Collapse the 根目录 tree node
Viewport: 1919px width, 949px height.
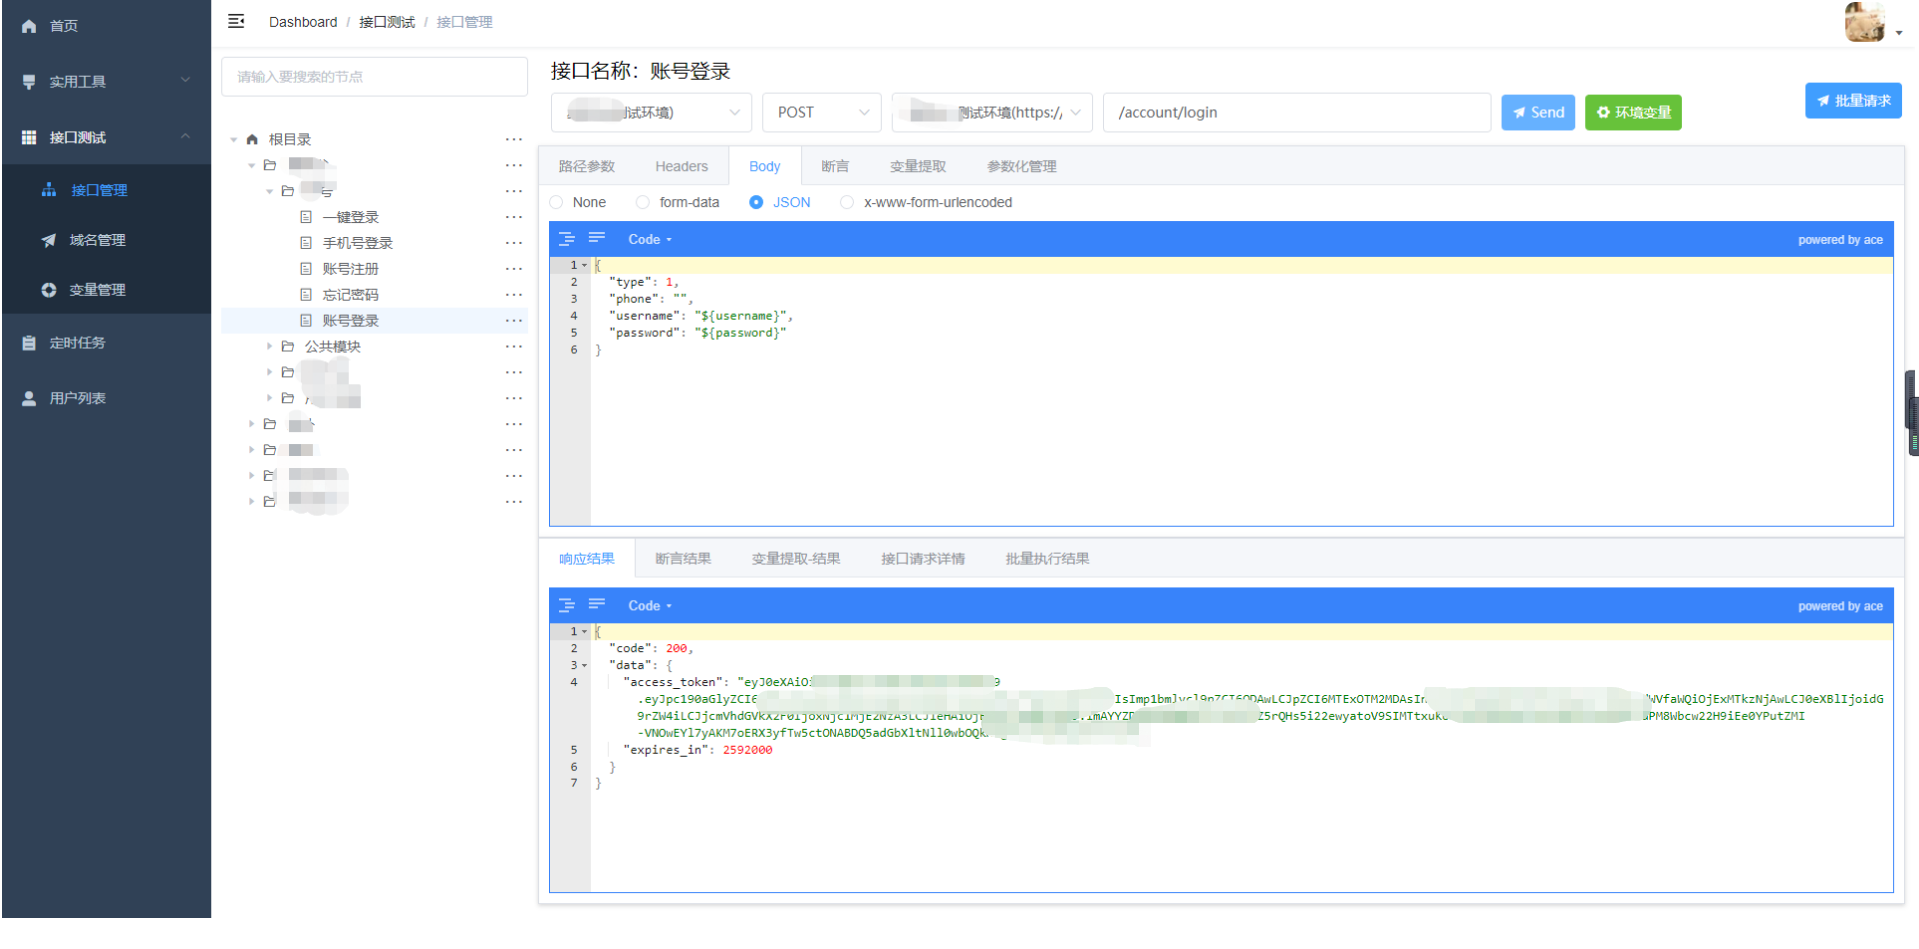tap(233, 140)
